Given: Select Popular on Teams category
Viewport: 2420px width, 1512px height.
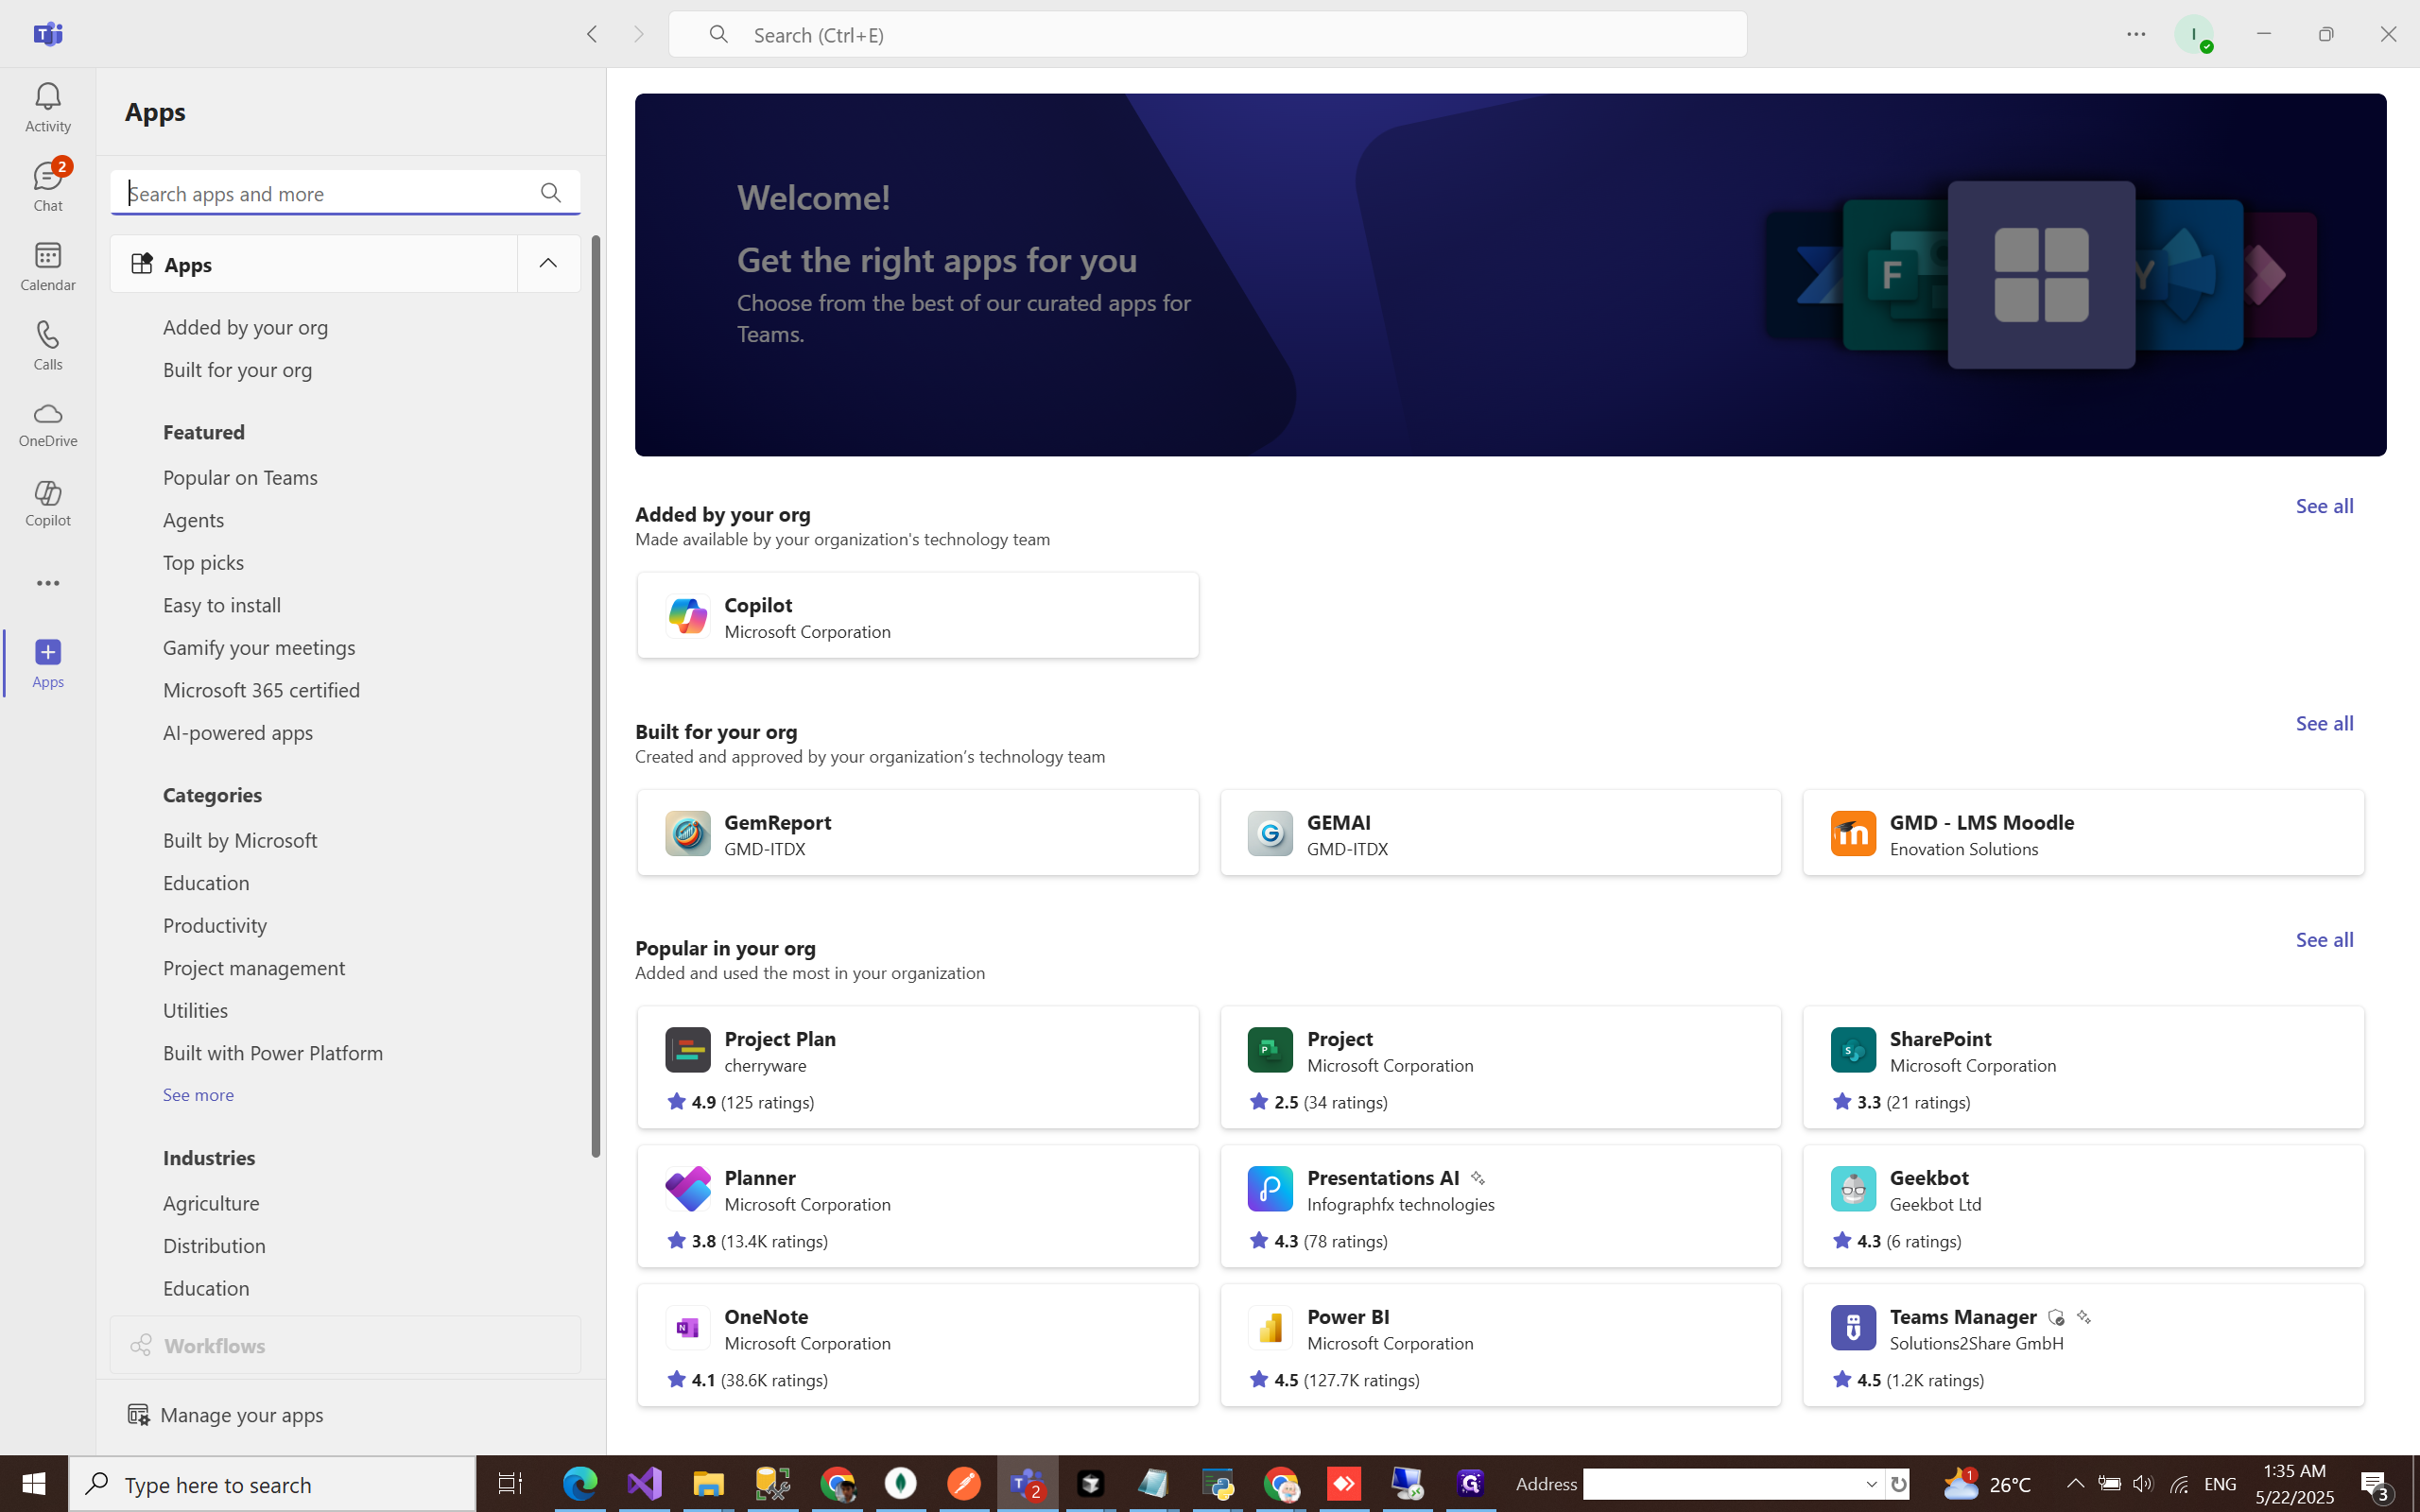Looking at the screenshot, I should (x=240, y=477).
